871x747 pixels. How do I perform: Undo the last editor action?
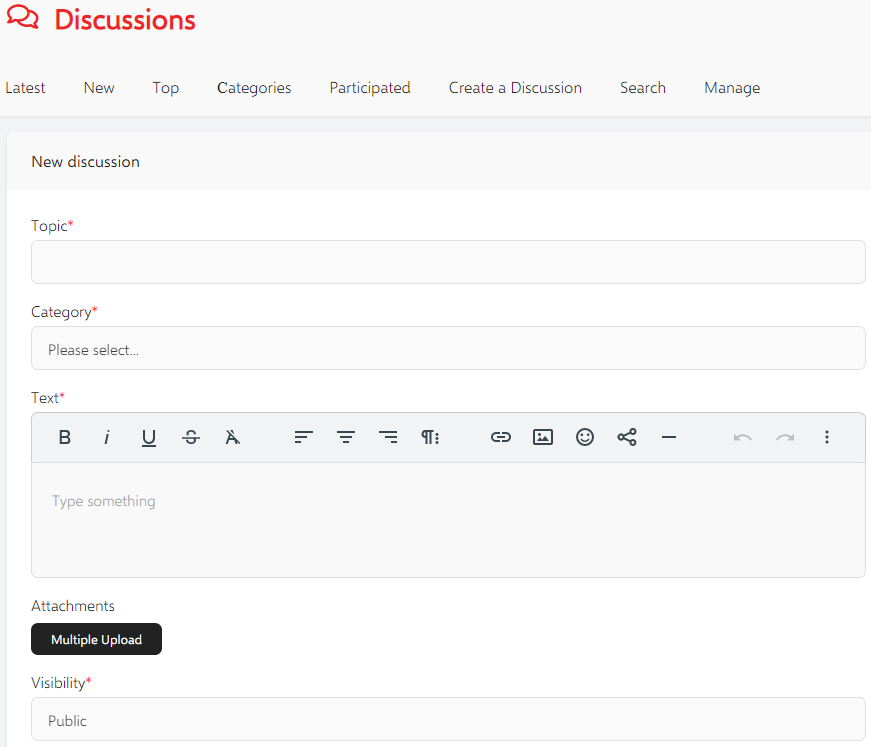pos(743,438)
